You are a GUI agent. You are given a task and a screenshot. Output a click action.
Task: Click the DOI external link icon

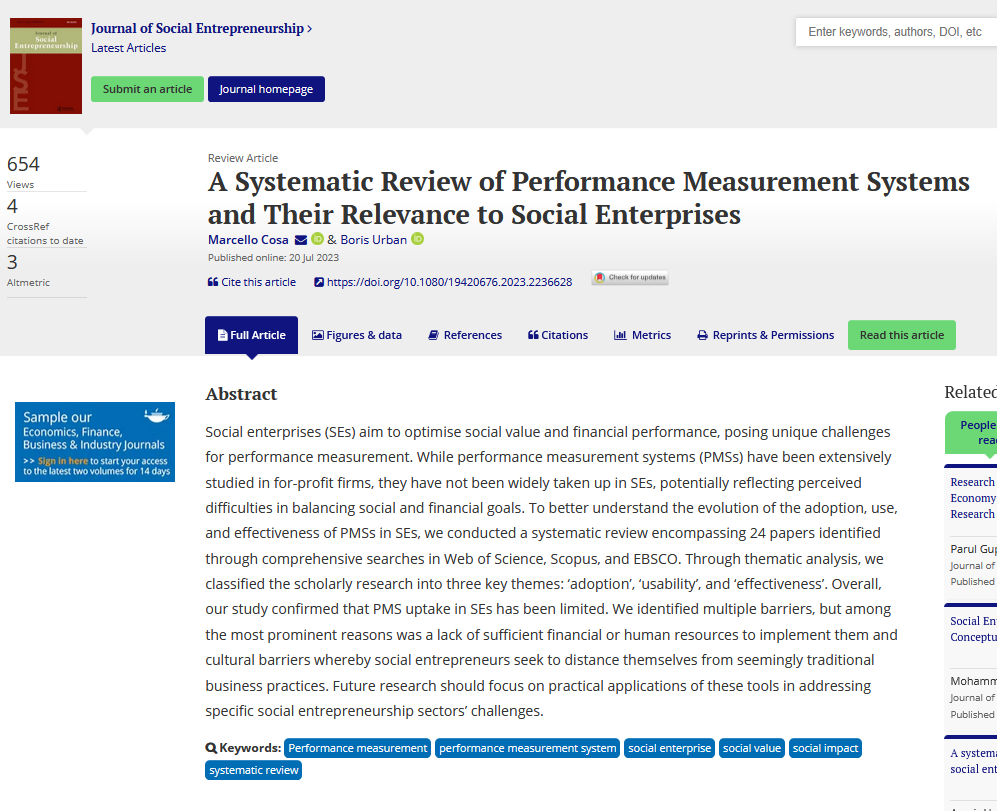click(x=319, y=282)
